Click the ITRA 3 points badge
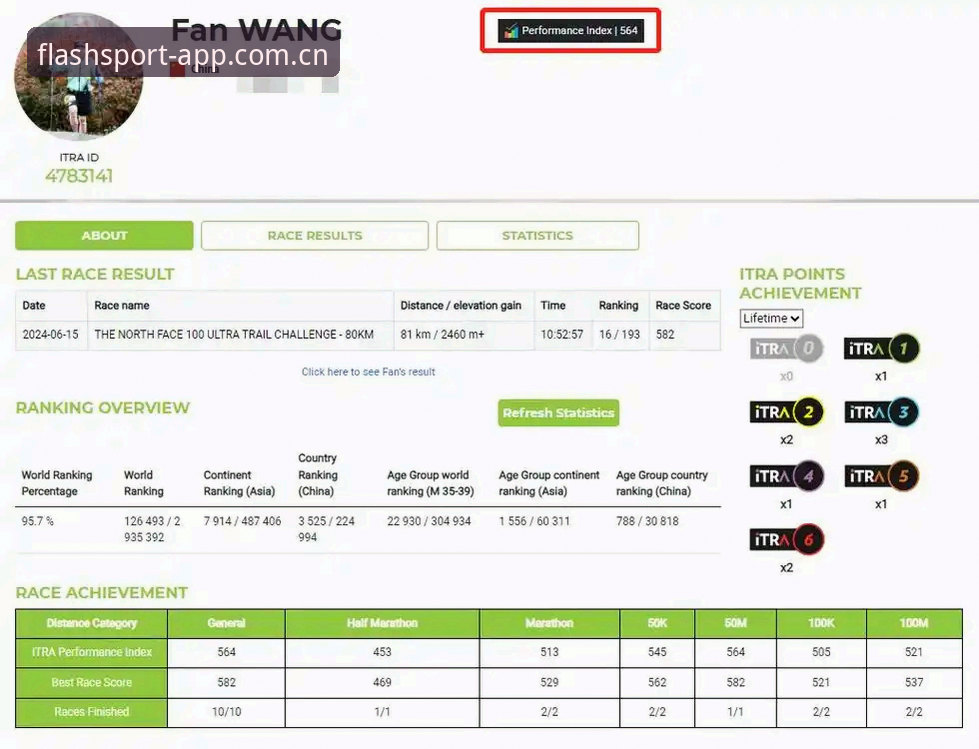979x749 pixels. [x=882, y=413]
